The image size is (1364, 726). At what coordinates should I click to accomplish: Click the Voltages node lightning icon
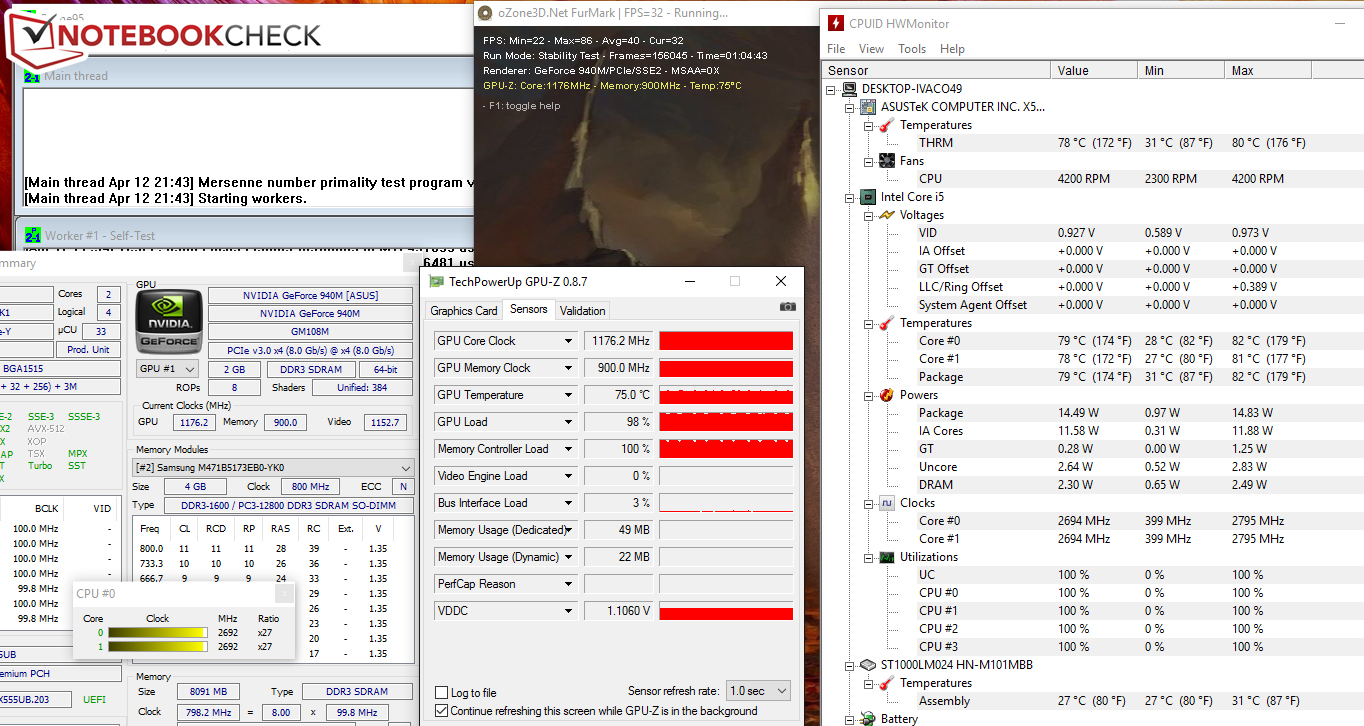[886, 215]
